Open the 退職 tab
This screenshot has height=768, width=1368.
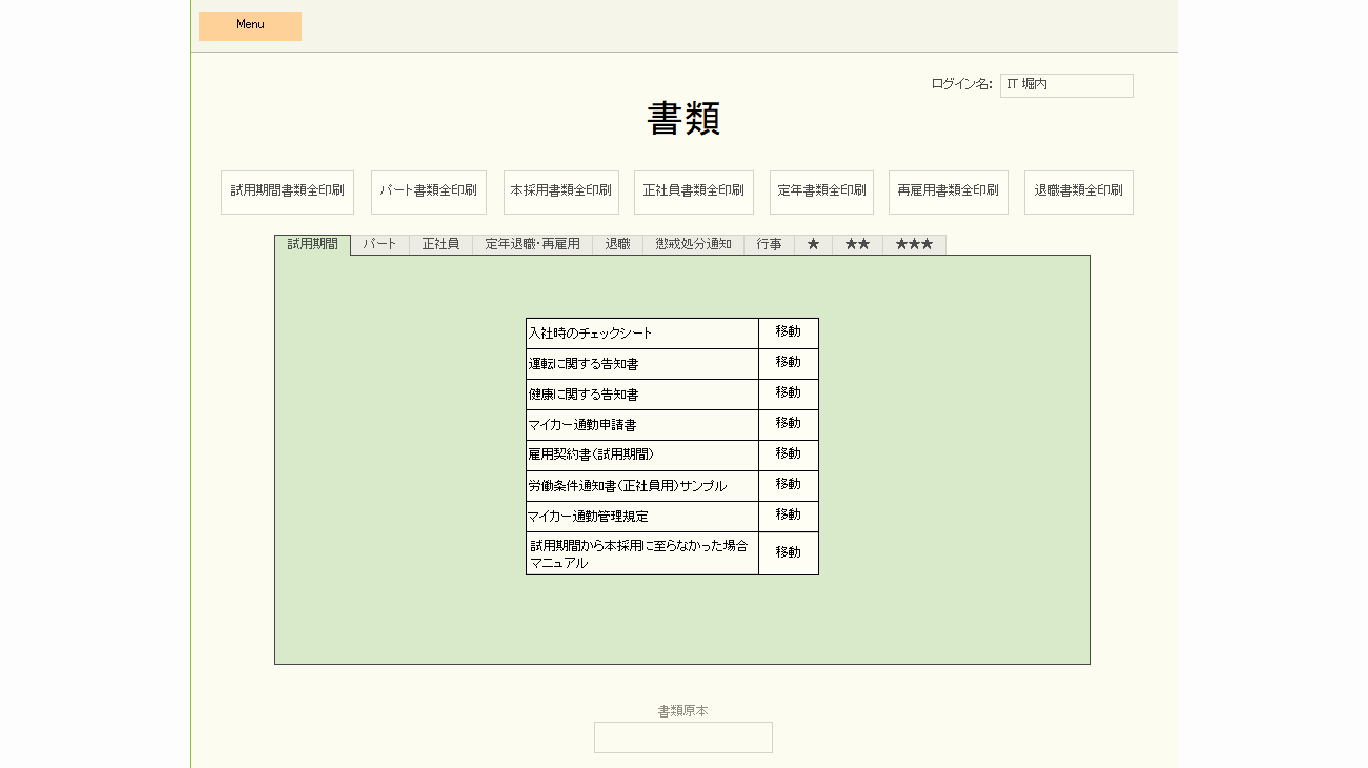pos(618,245)
